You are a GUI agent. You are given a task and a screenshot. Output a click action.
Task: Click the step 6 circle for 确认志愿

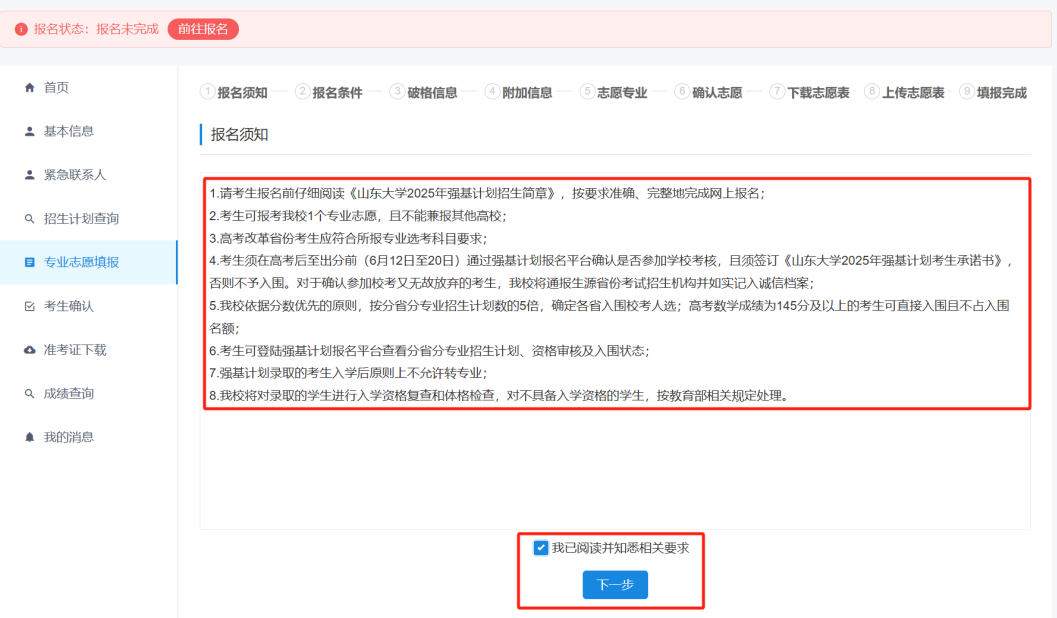682,92
